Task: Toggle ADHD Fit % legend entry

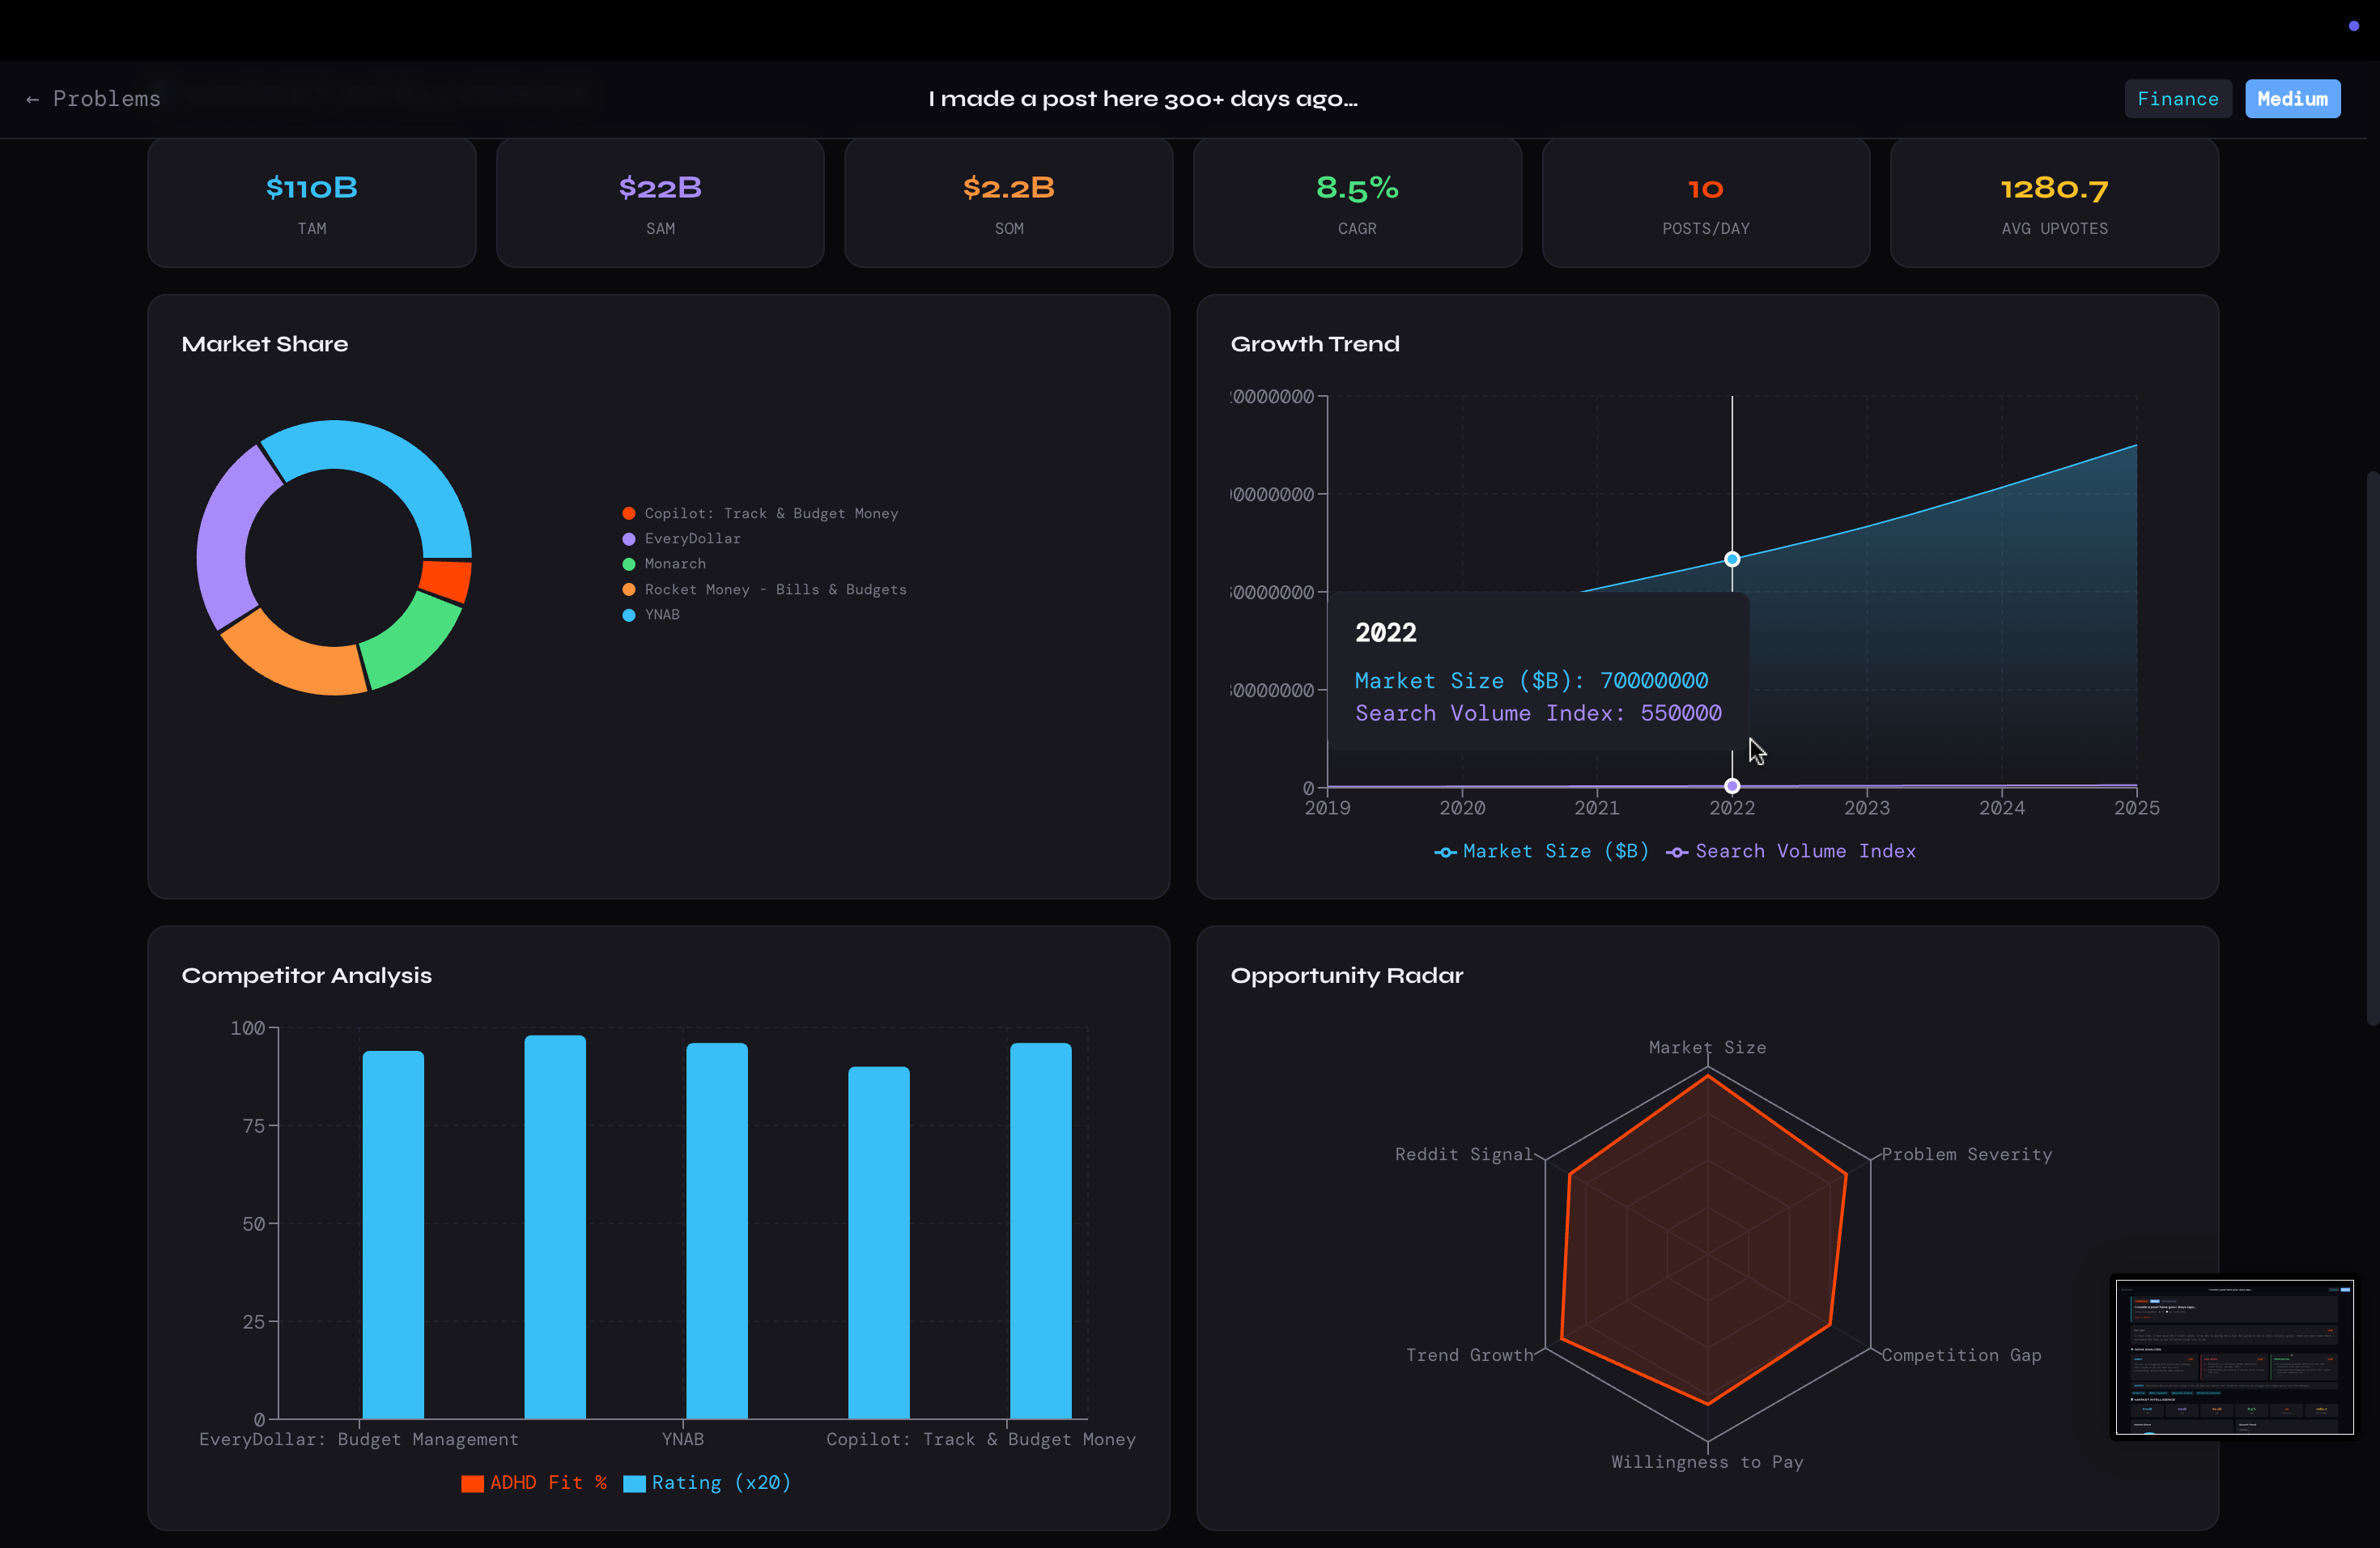Action: coord(534,1482)
